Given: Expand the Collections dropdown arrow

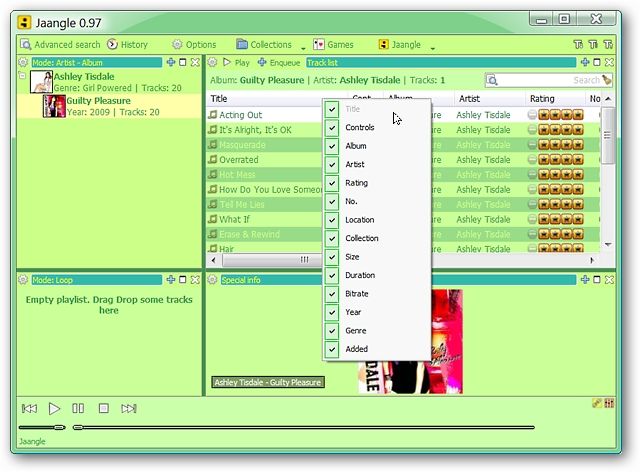Looking at the screenshot, I should (303, 48).
